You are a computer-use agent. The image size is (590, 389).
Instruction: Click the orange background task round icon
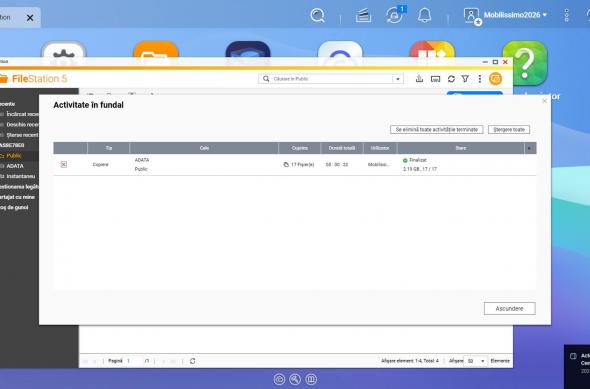pyautogui.click(x=496, y=79)
